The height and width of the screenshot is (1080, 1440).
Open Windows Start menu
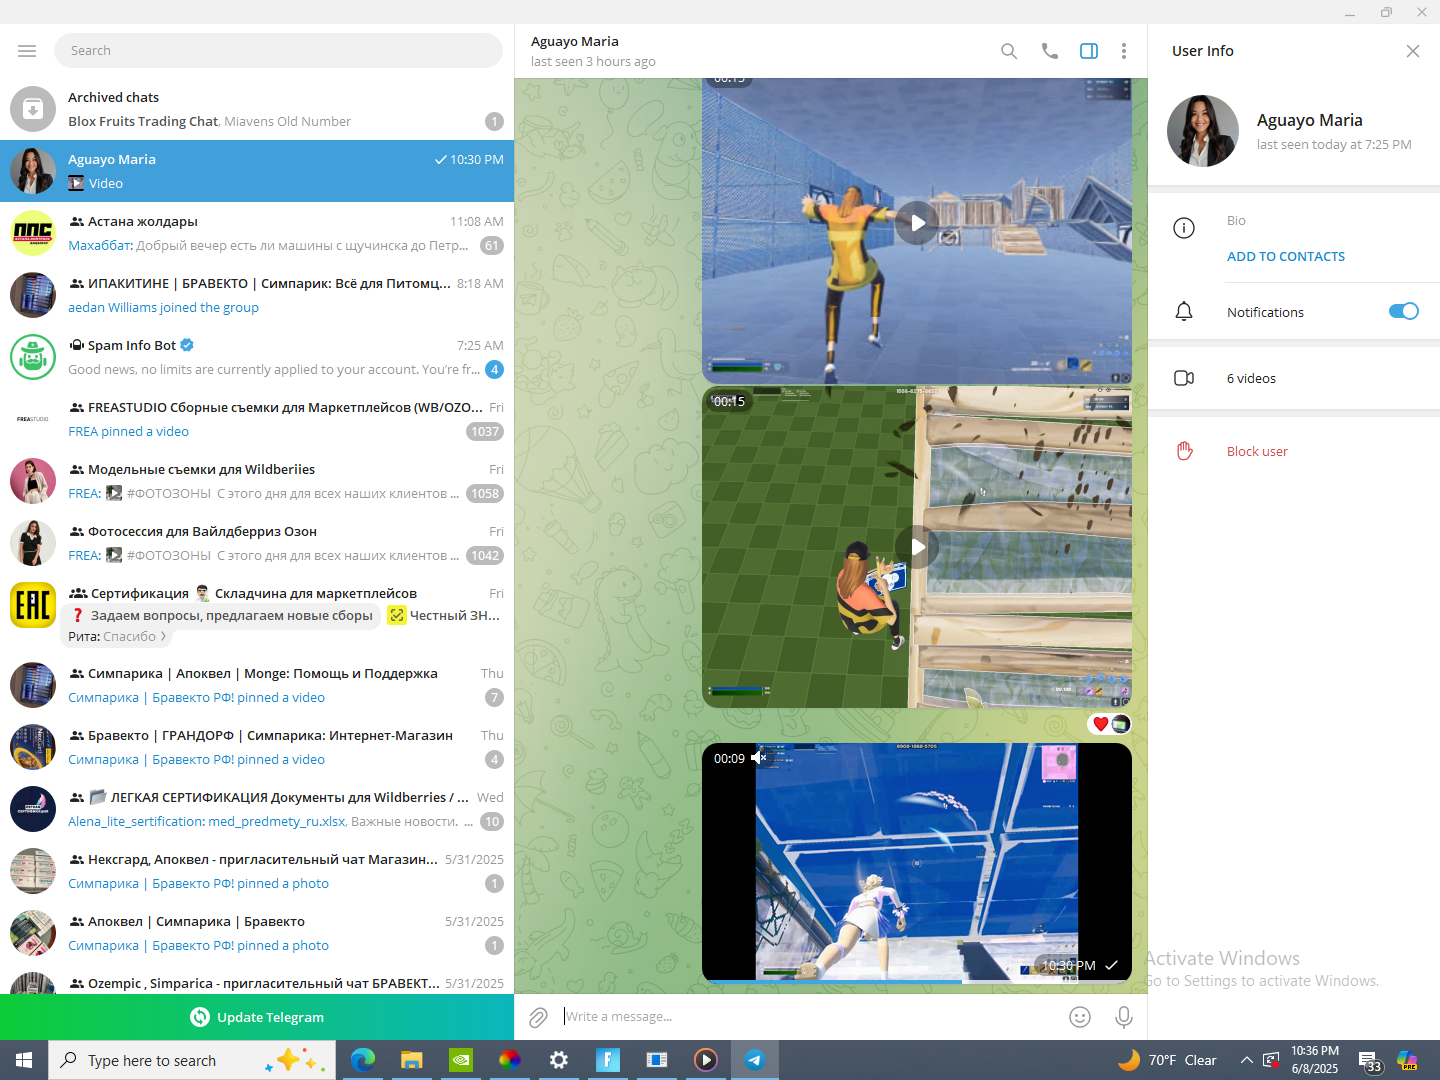click(x=24, y=1060)
